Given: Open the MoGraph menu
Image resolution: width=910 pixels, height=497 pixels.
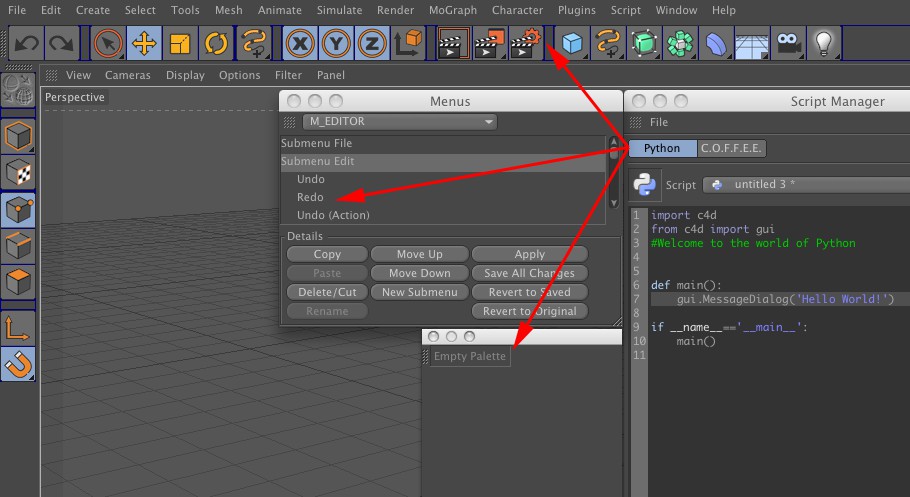Looking at the screenshot, I should coord(451,10).
